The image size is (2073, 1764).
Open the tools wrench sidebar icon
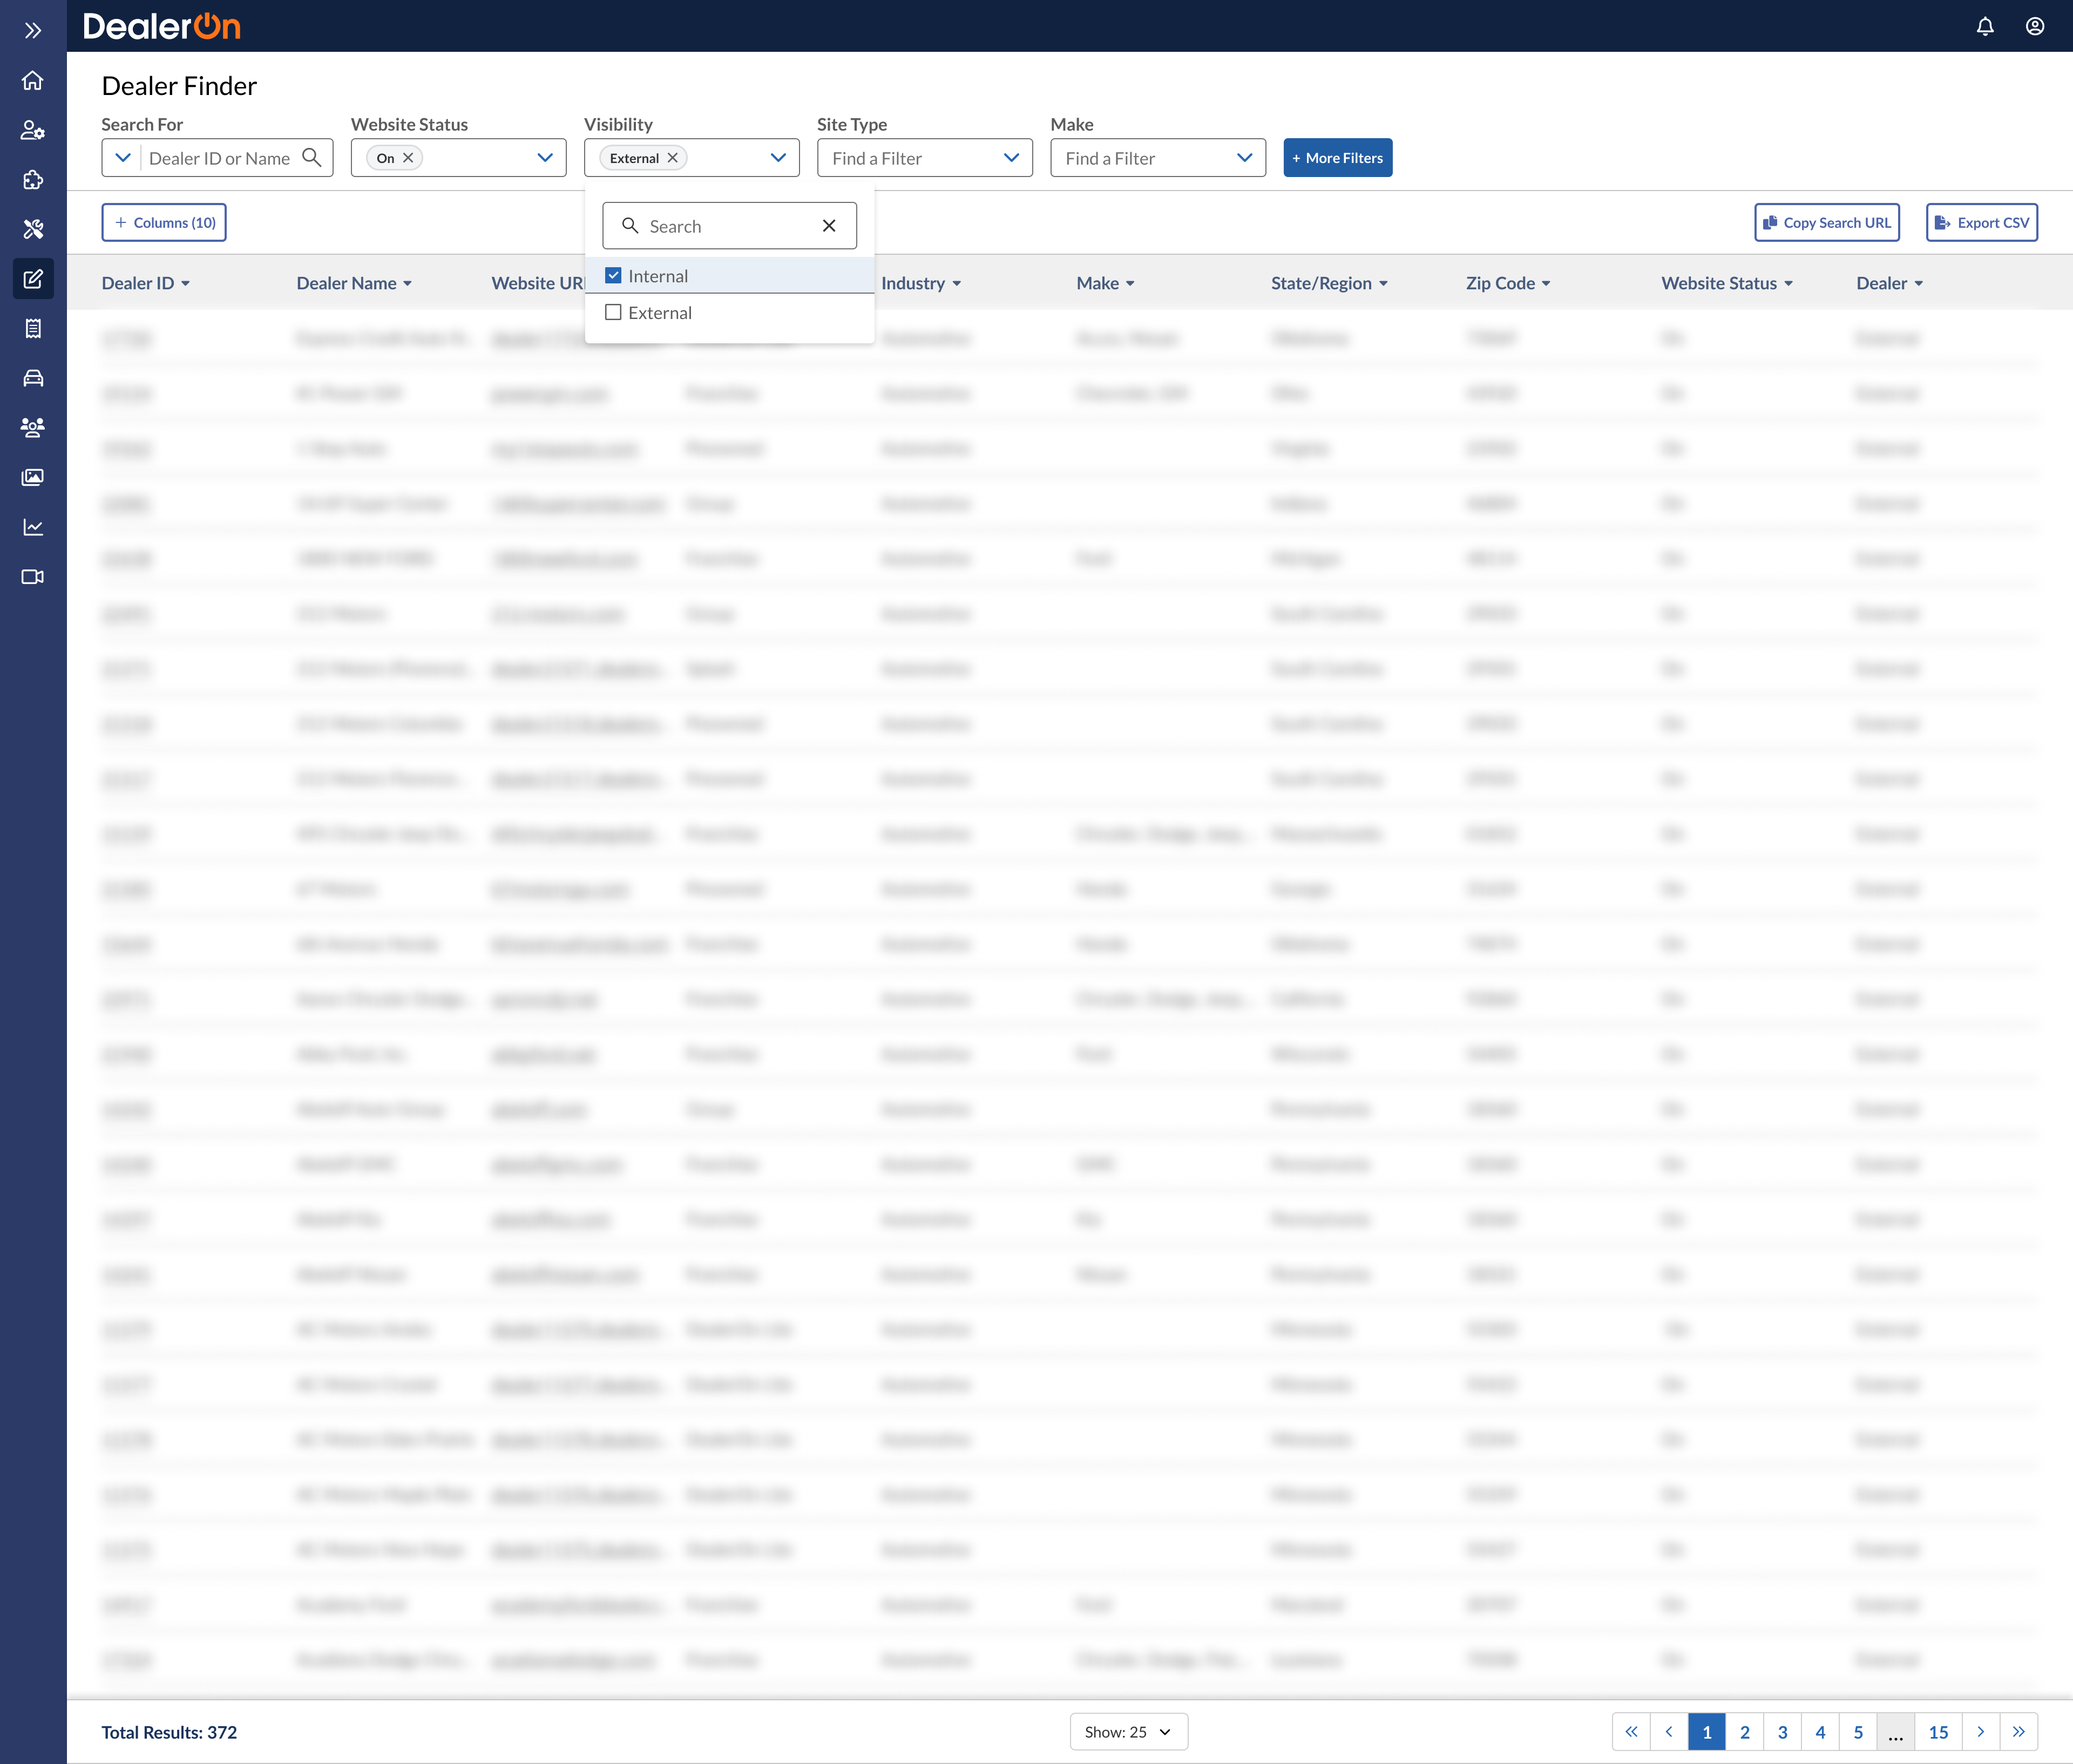[x=33, y=229]
